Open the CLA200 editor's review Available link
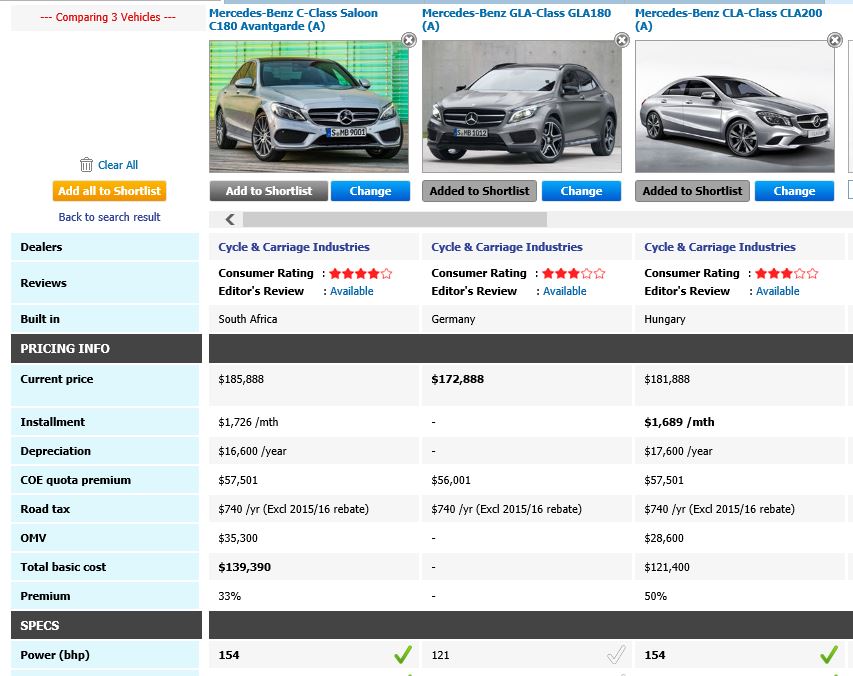Viewport: 853px width, 676px height. 777,291
